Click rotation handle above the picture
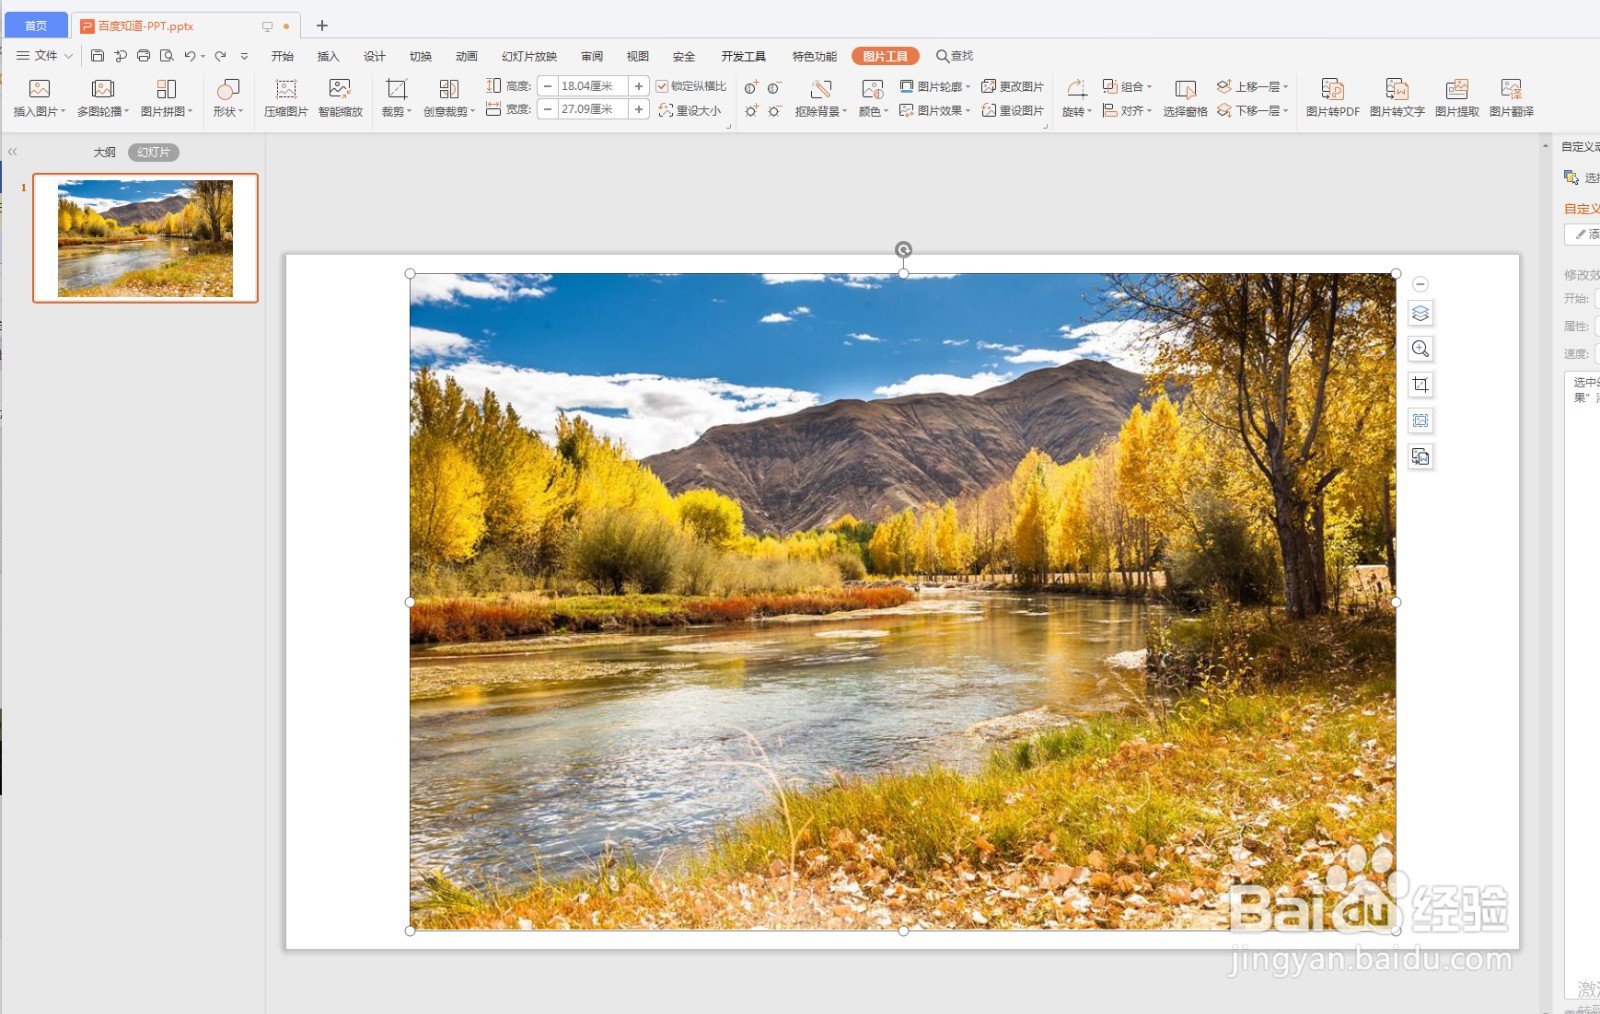Screen dimensions: 1600x1014 pyautogui.click(x=903, y=250)
